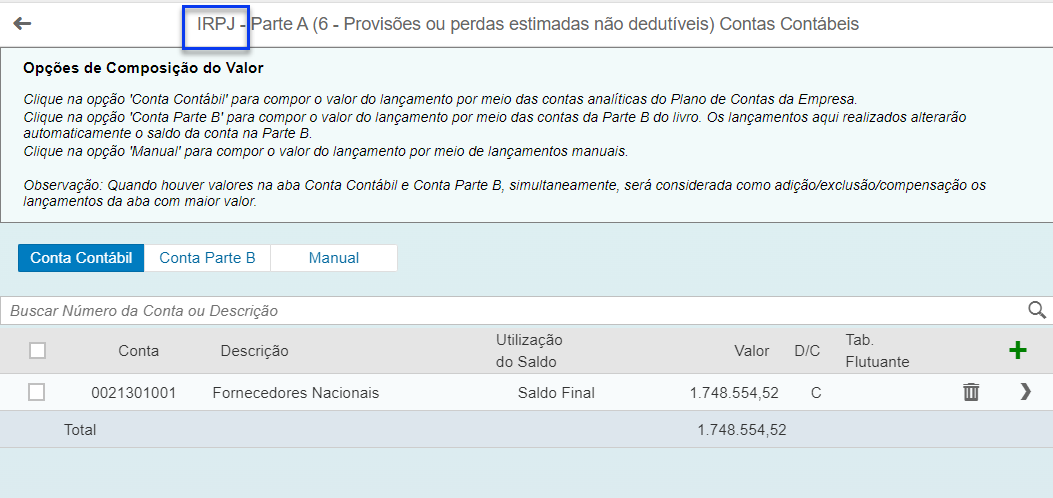
Task: Expand row details with the right chevron
Action: pos(1025,392)
